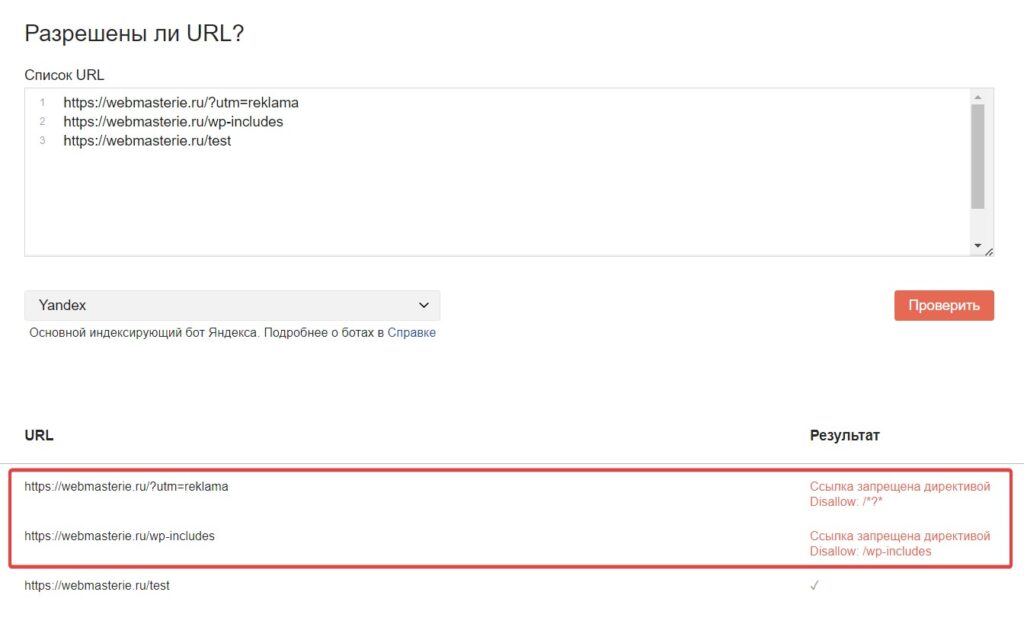Click the scrollbar thumb in the URL list box
Image resolution: width=1024 pixels, height=624 pixels.
pos(977,156)
